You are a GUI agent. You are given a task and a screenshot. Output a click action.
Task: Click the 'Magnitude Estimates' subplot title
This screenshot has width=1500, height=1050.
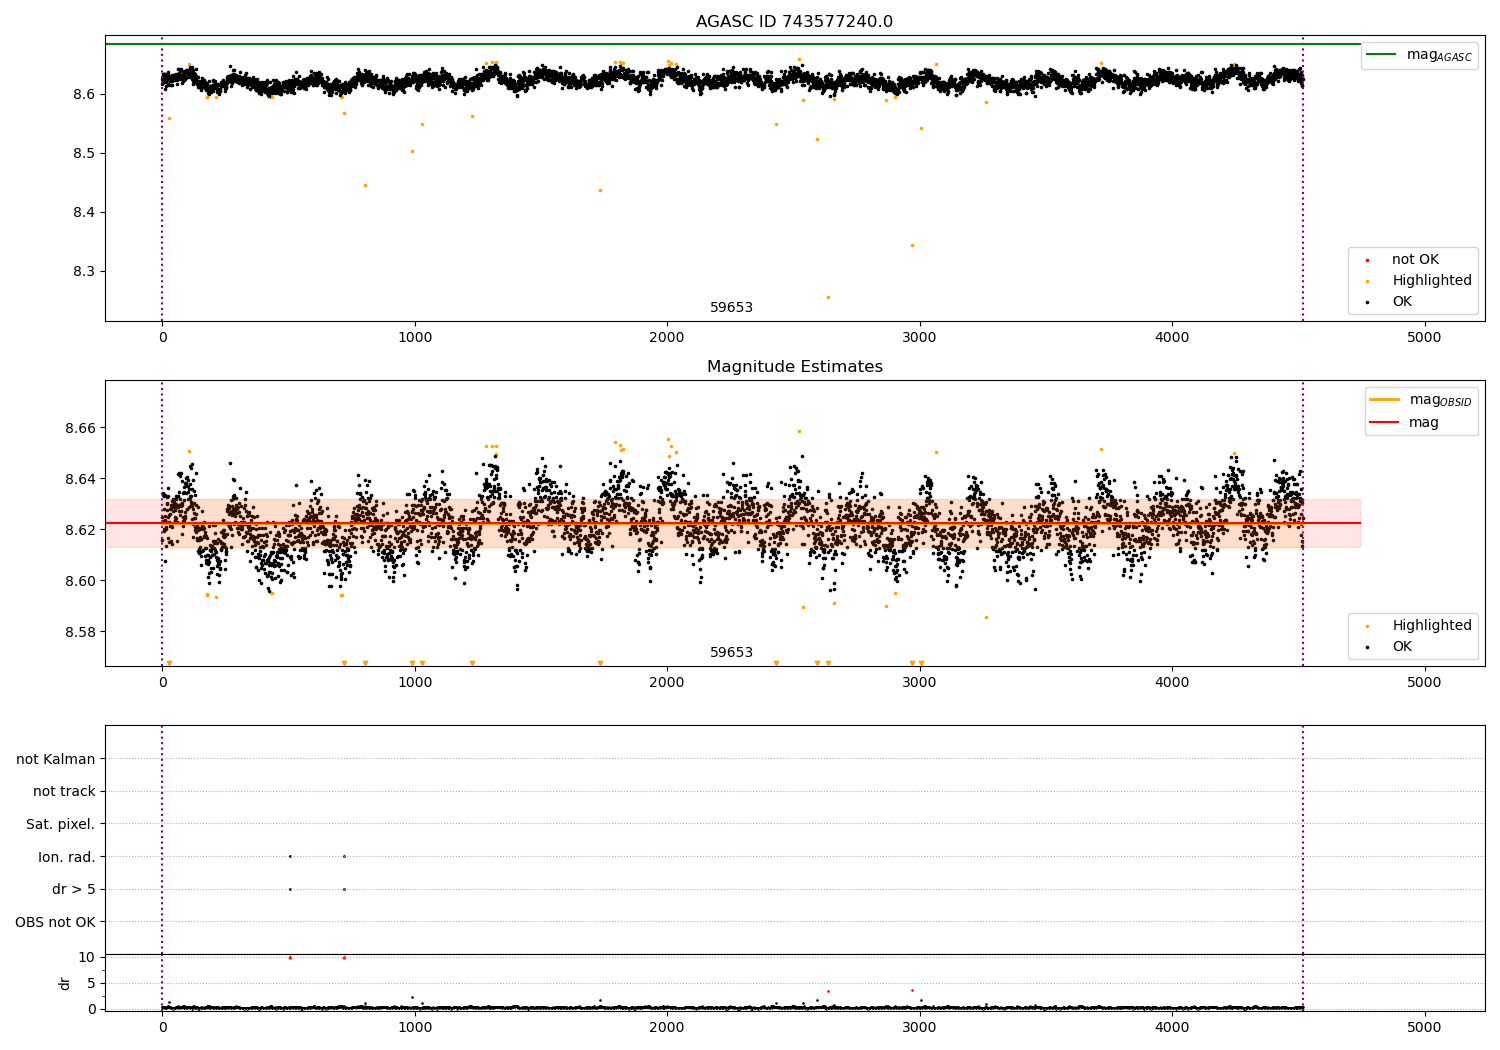pyautogui.click(x=794, y=367)
